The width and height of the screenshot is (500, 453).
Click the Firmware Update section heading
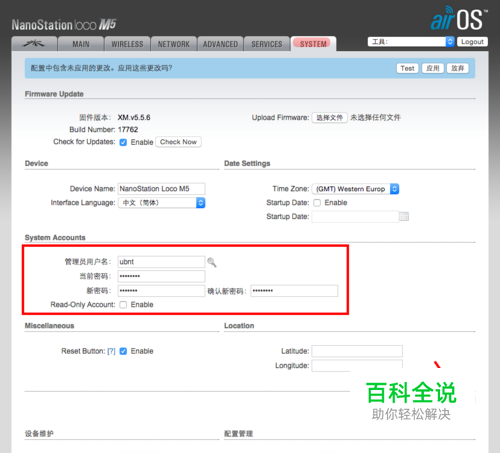[54, 94]
